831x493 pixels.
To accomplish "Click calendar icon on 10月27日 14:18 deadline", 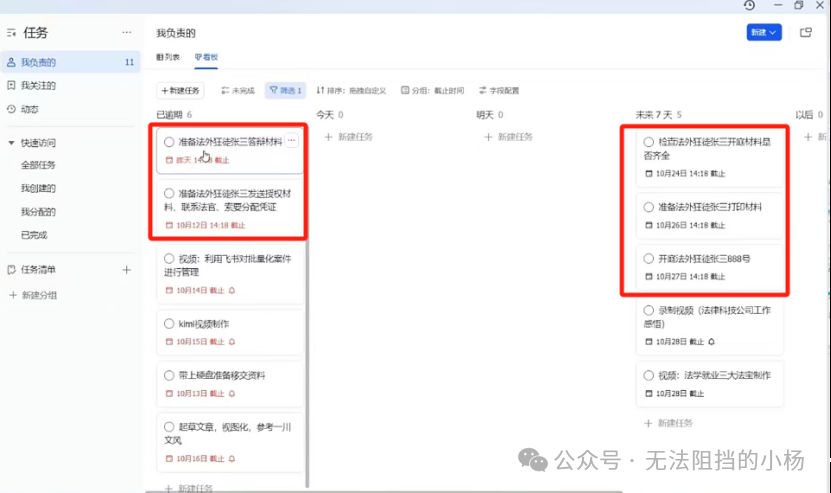I will (649, 277).
